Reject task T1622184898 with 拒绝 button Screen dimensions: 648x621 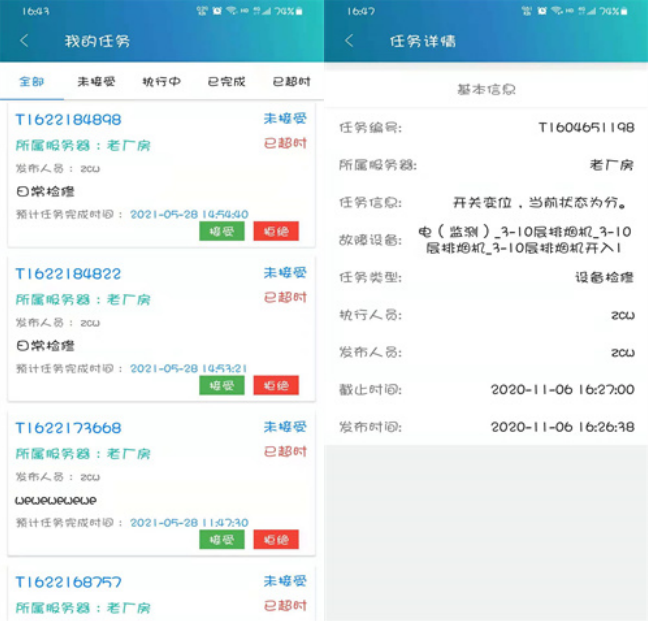275,231
